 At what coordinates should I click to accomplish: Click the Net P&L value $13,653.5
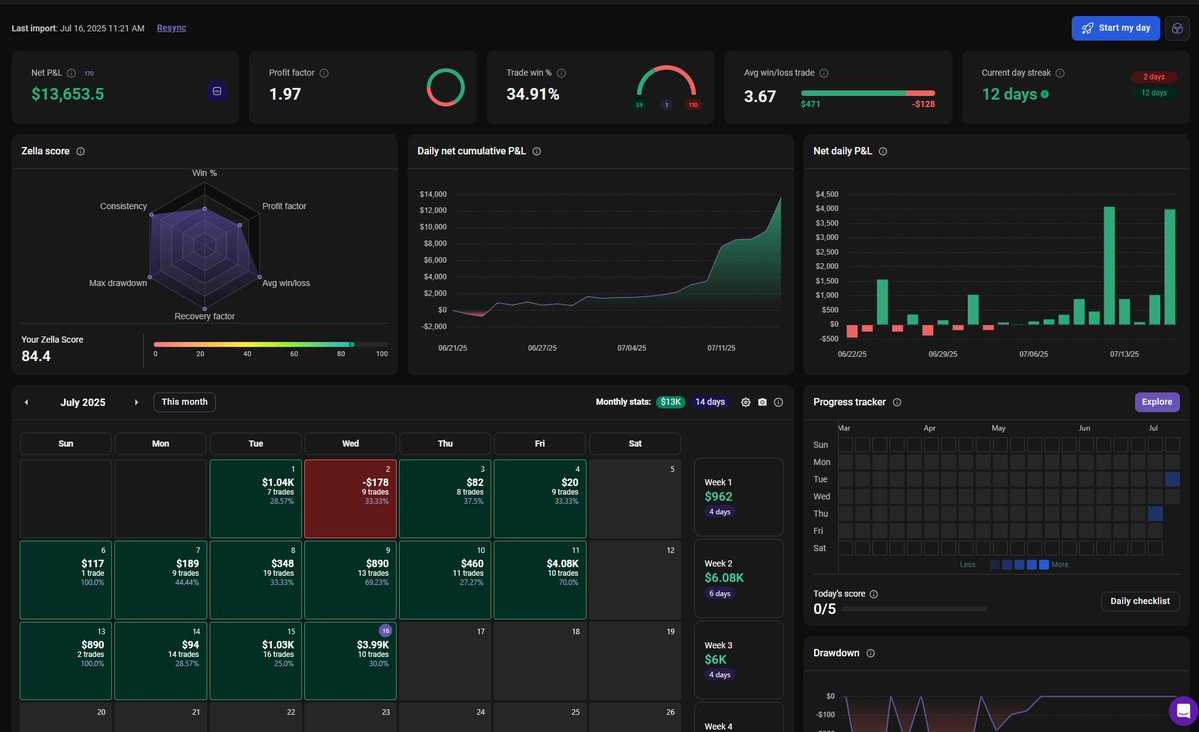67,94
